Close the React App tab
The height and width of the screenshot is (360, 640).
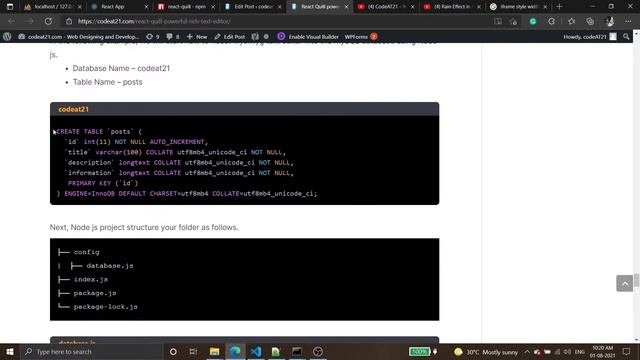(x=146, y=7)
